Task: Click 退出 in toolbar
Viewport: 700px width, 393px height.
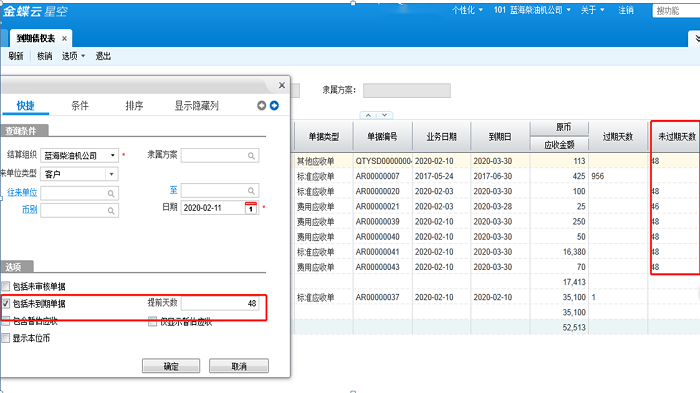Action: pos(103,56)
